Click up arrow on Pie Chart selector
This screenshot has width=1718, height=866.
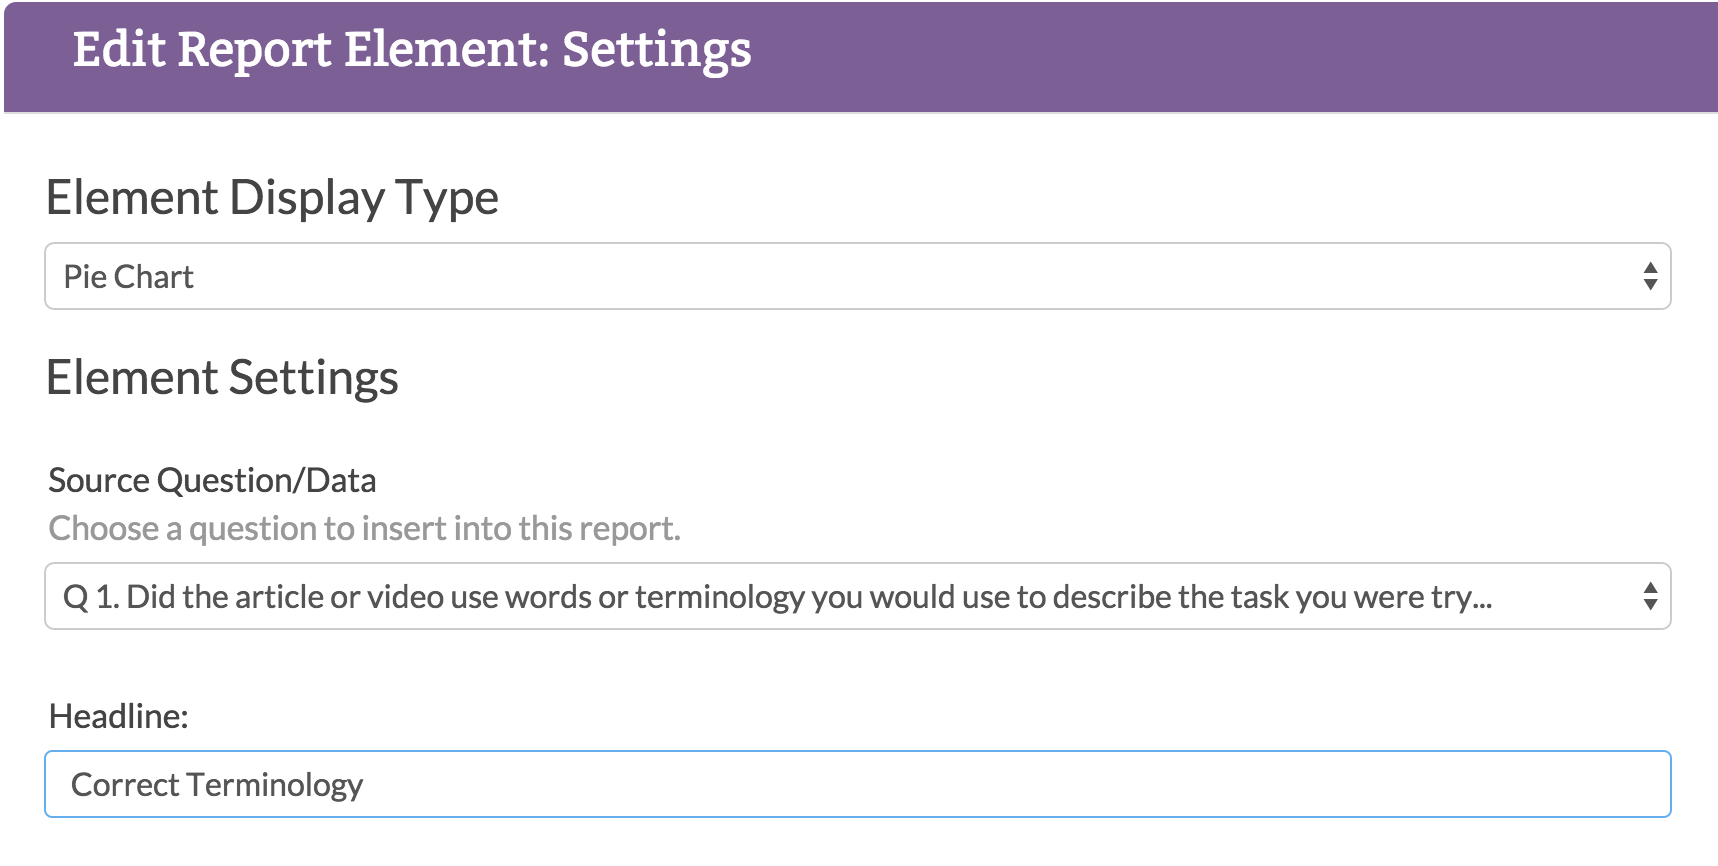point(1650,268)
